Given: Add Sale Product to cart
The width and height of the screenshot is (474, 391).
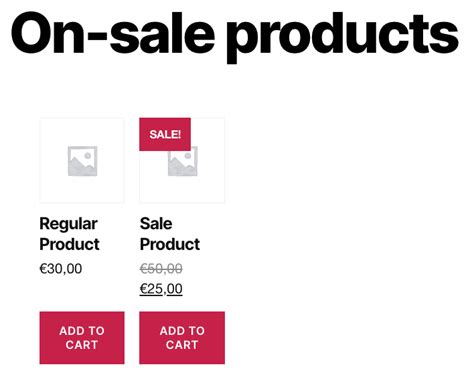Looking at the screenshot, I should click(x=182, y=338).
